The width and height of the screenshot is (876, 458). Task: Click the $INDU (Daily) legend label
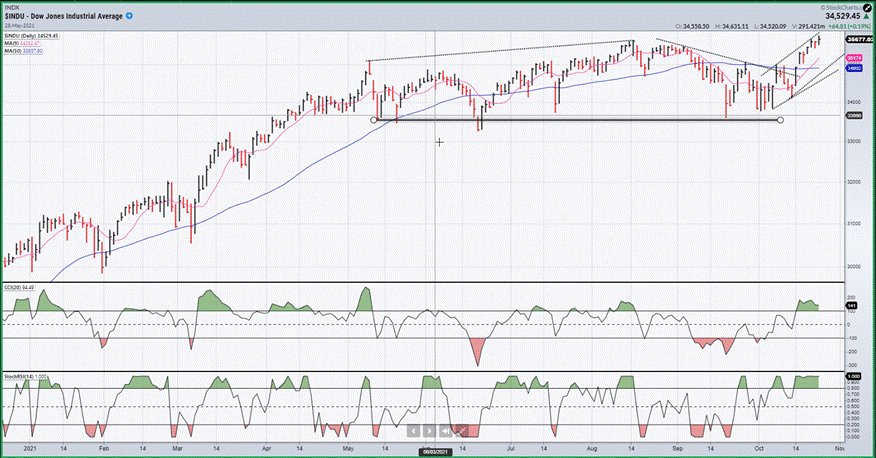[31, 36]
